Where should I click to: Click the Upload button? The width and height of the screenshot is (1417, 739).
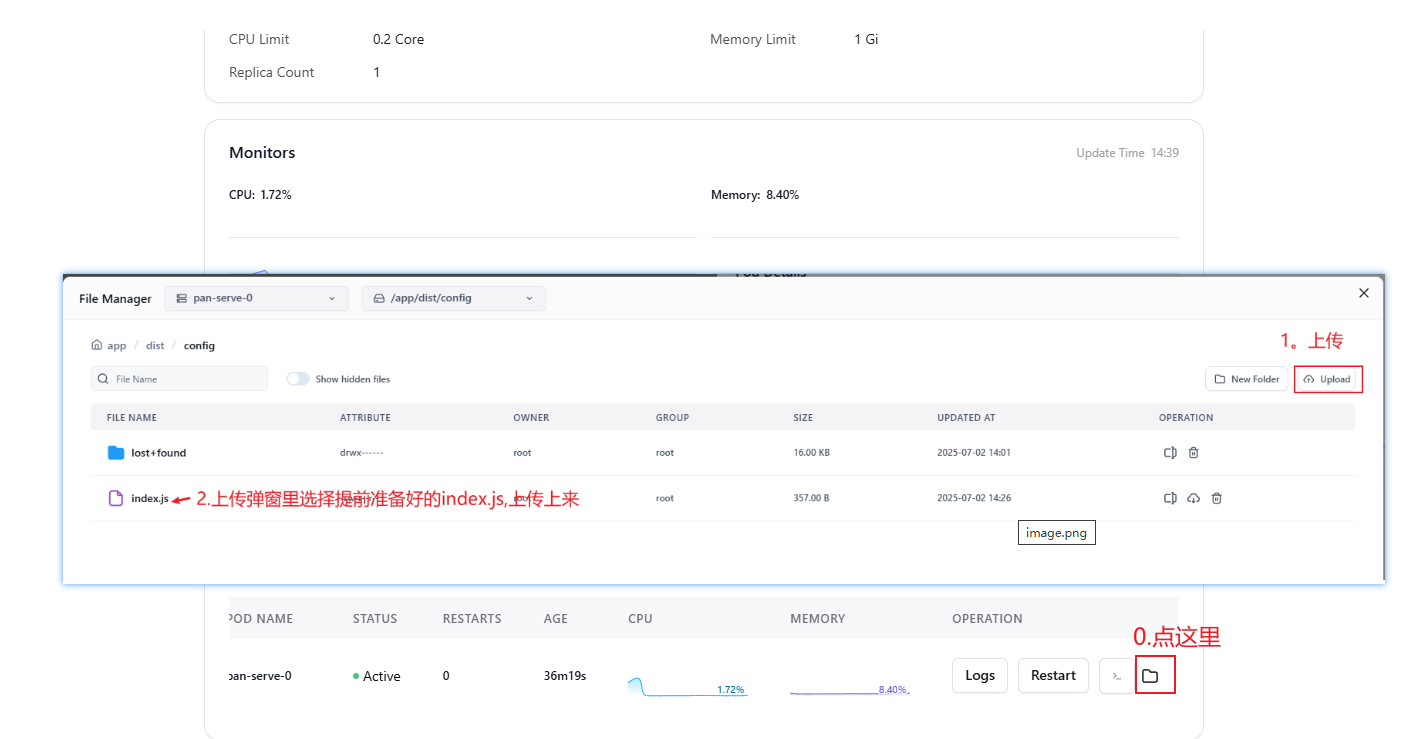pos(1327,379)
